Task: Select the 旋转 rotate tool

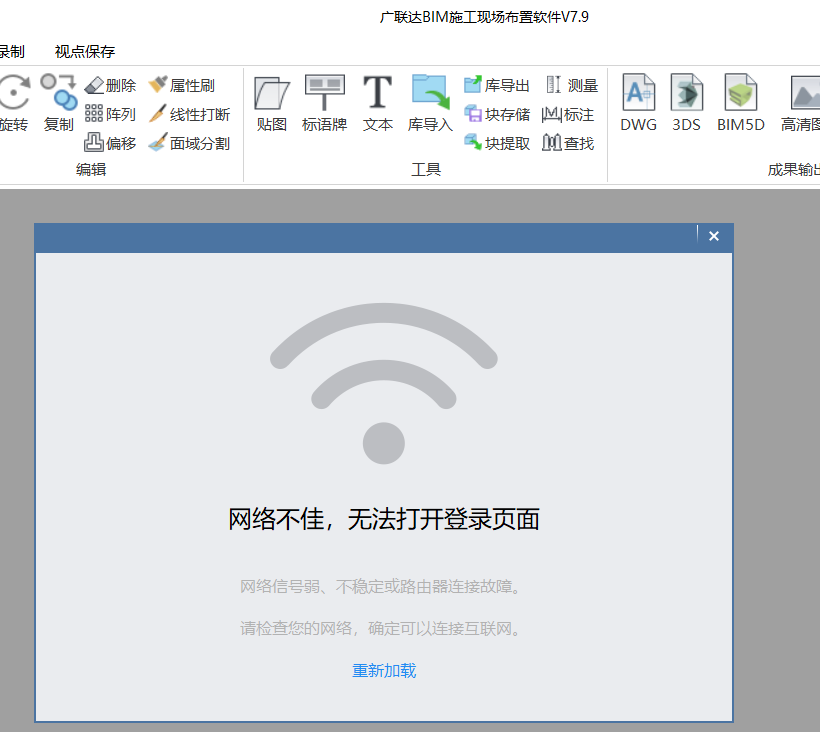Action: [x=14, y=103]
